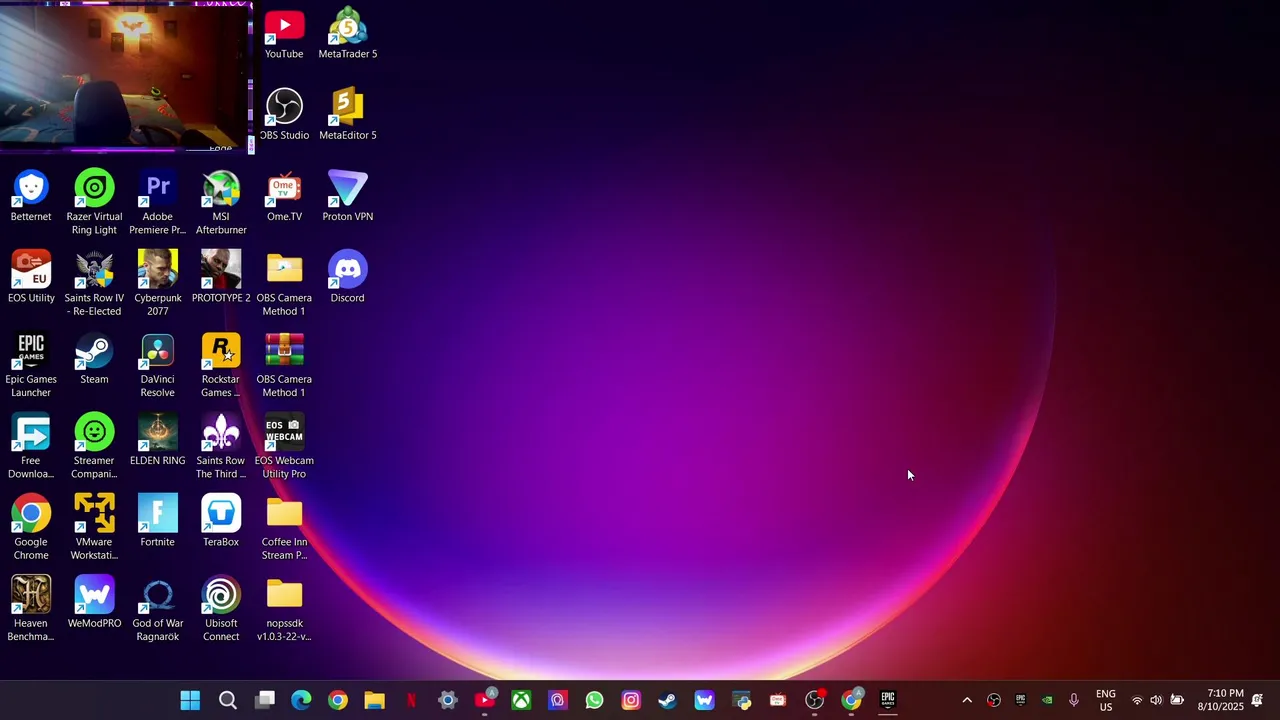
Task: Open File Explorer from the taskbar
Action: [374, 700]
